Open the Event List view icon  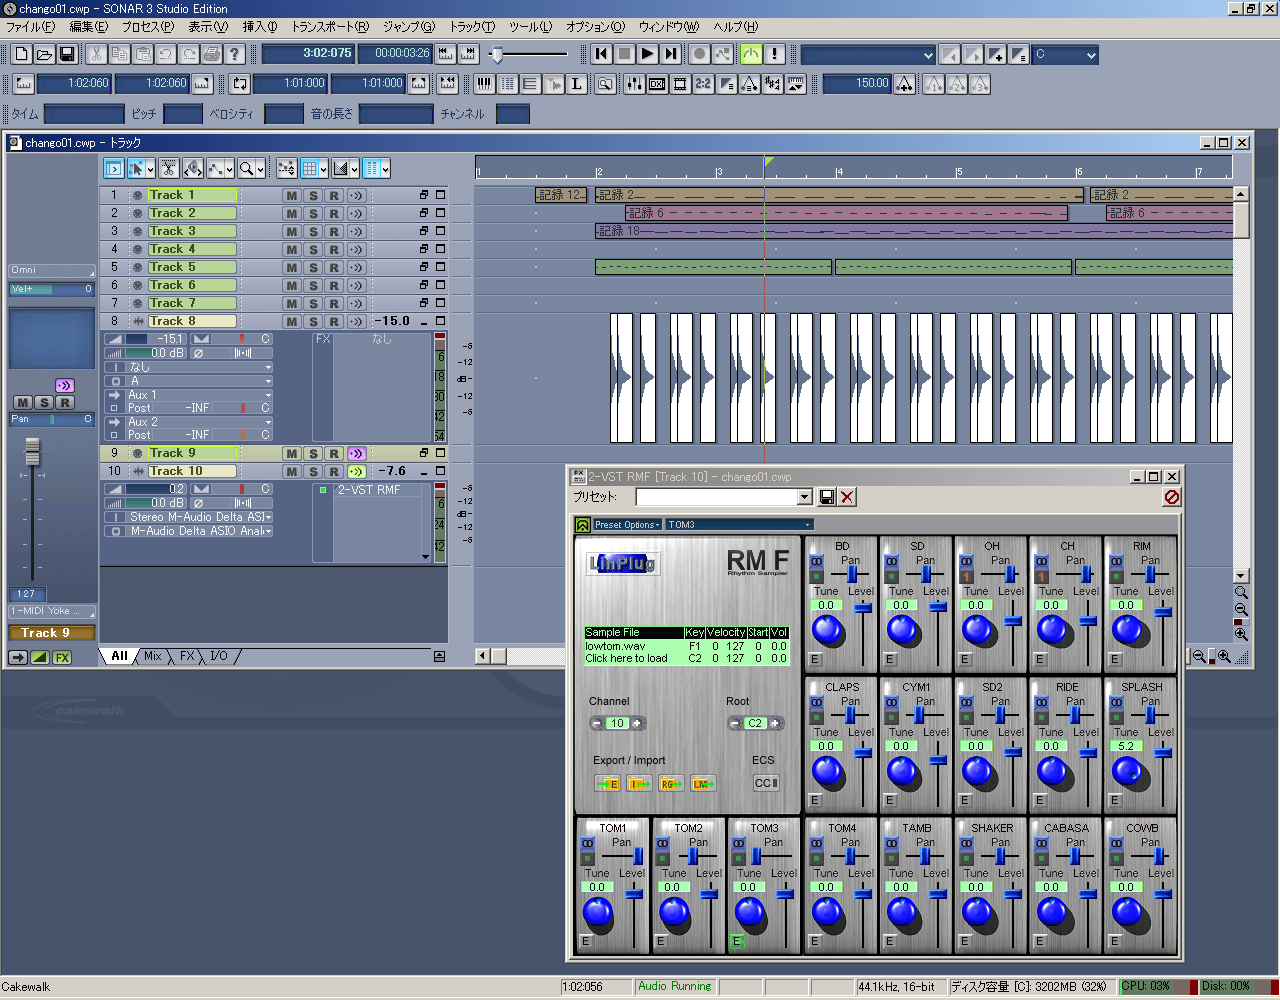coord(508,84)
